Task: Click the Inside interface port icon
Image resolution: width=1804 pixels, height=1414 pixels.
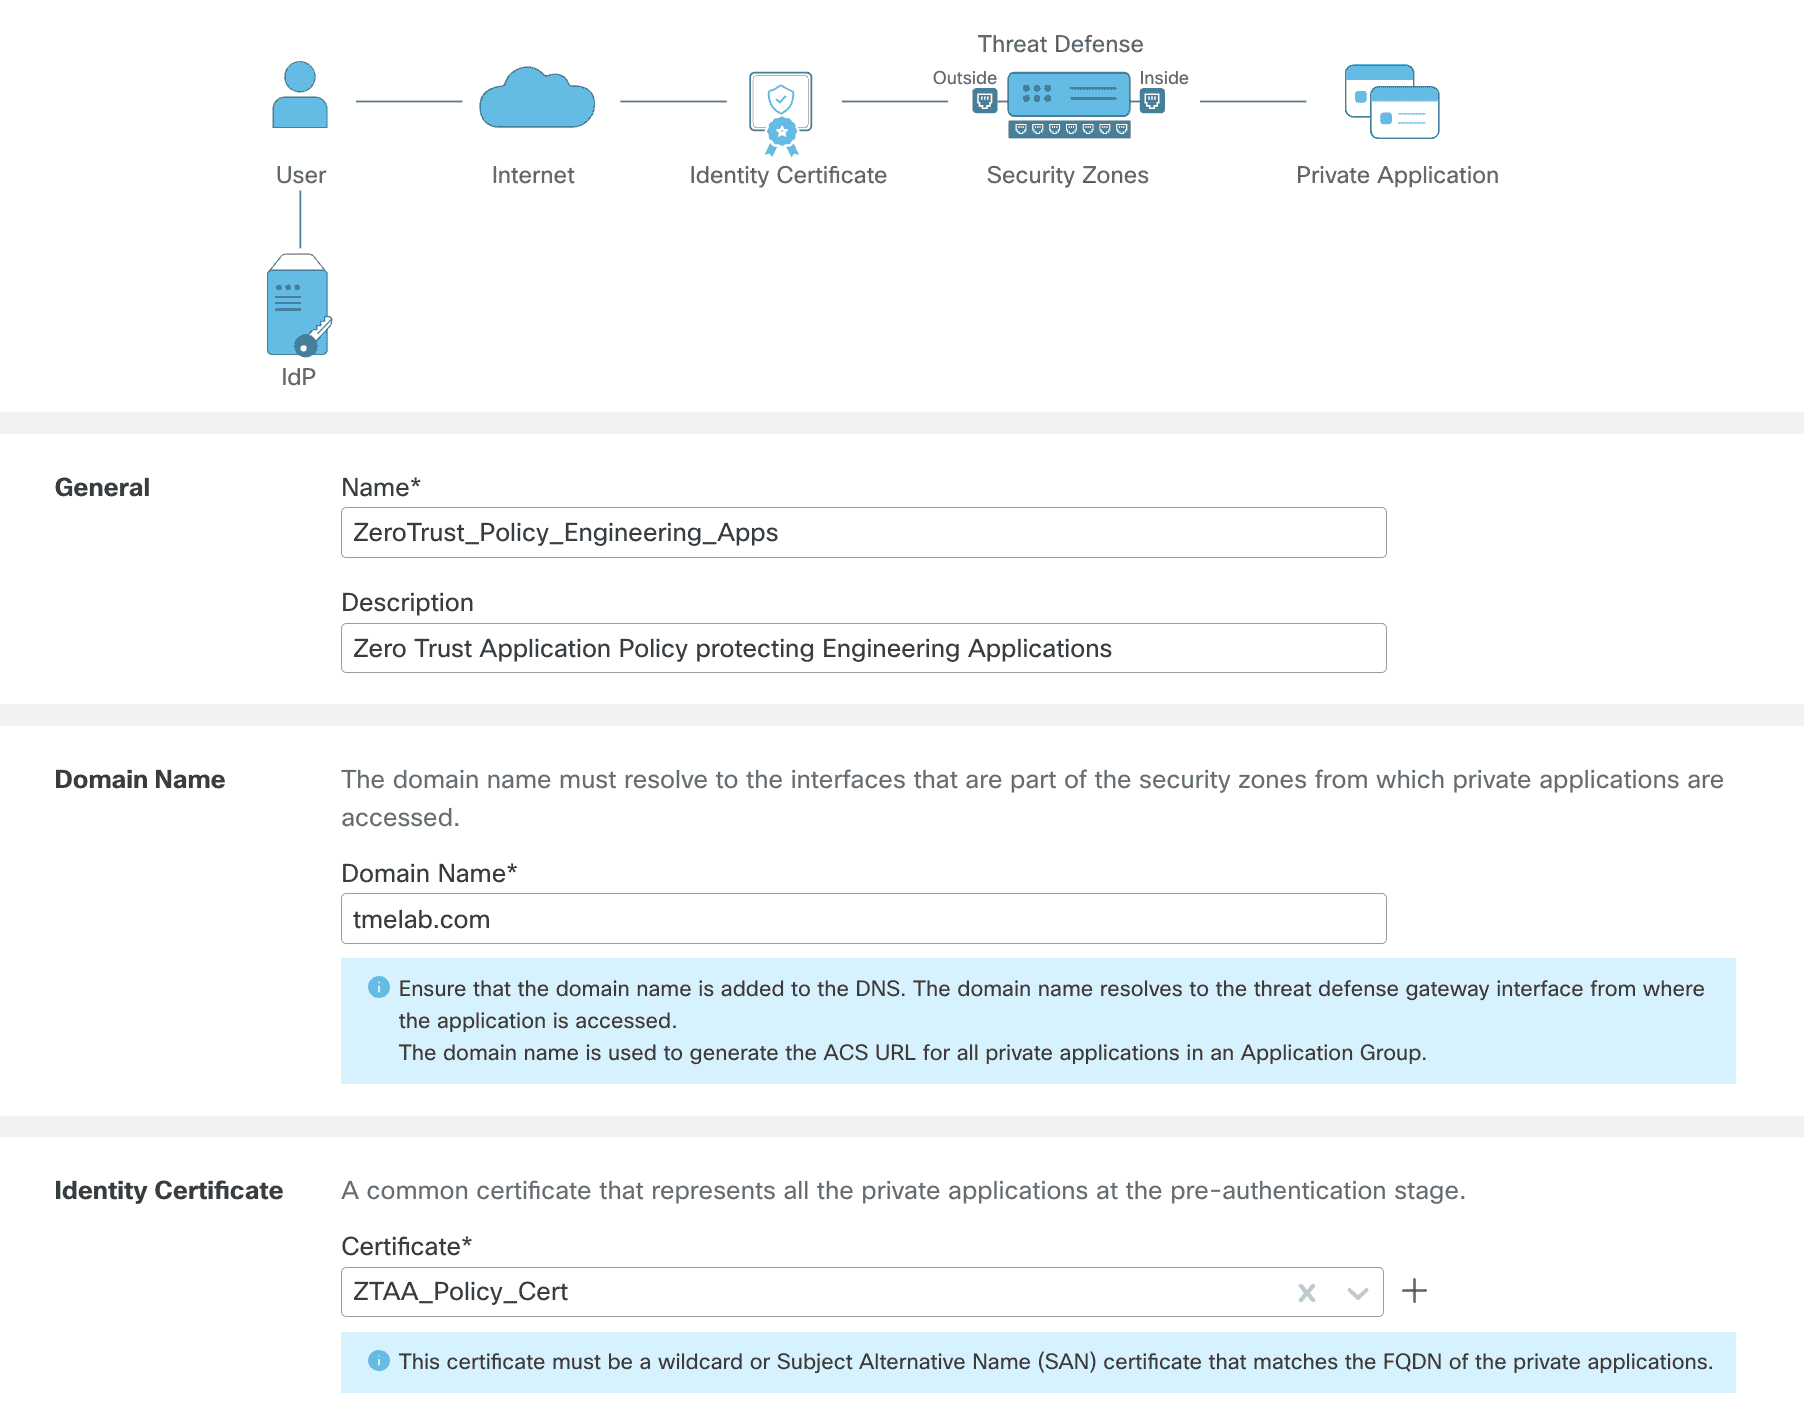Action: coord(1152,101)
